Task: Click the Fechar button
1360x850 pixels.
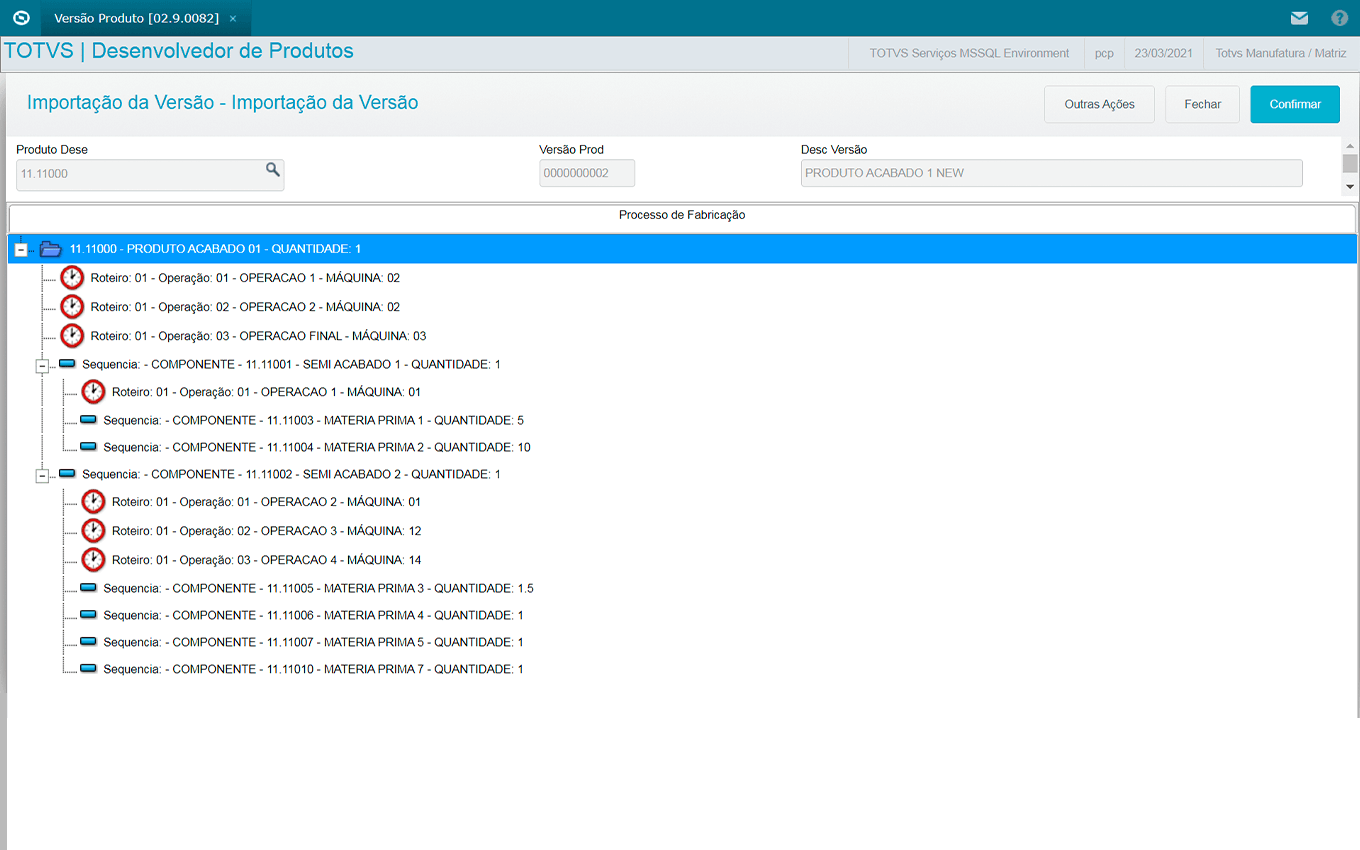Action: [1202, 104]
